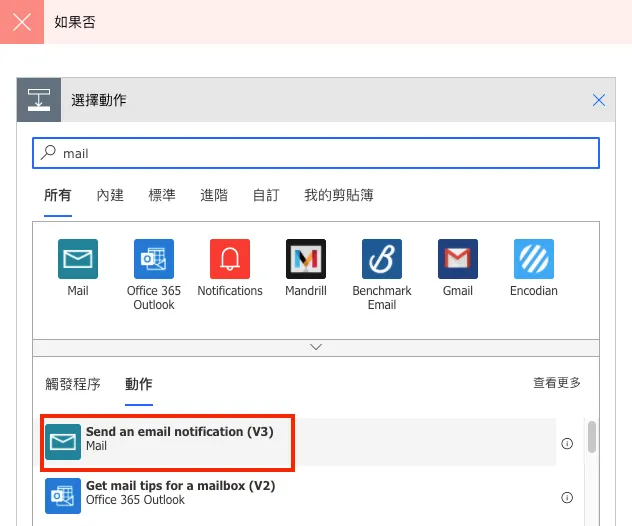Open the 標準 tab

click(162, 195)
